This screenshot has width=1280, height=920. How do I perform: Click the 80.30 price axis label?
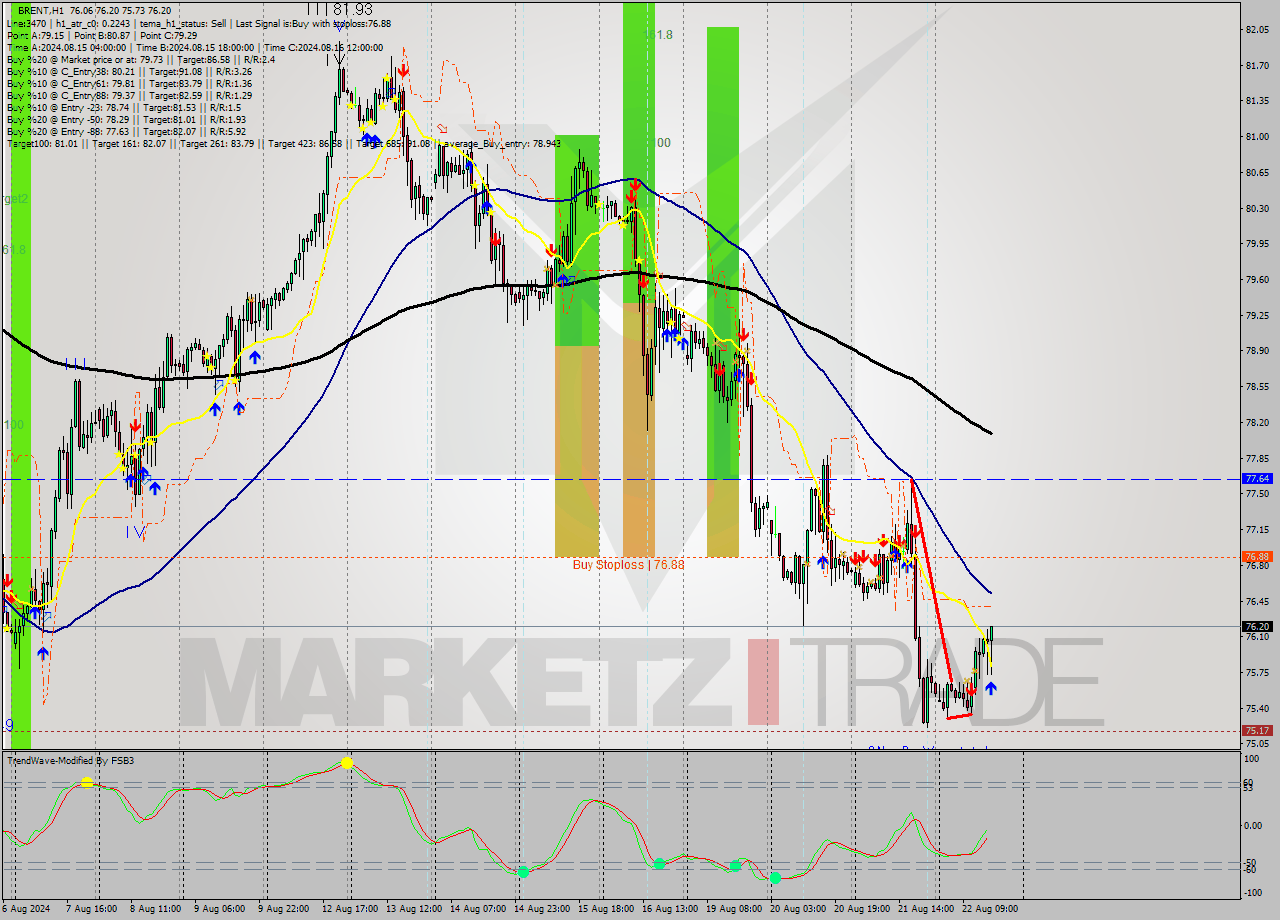point(1258,208)
